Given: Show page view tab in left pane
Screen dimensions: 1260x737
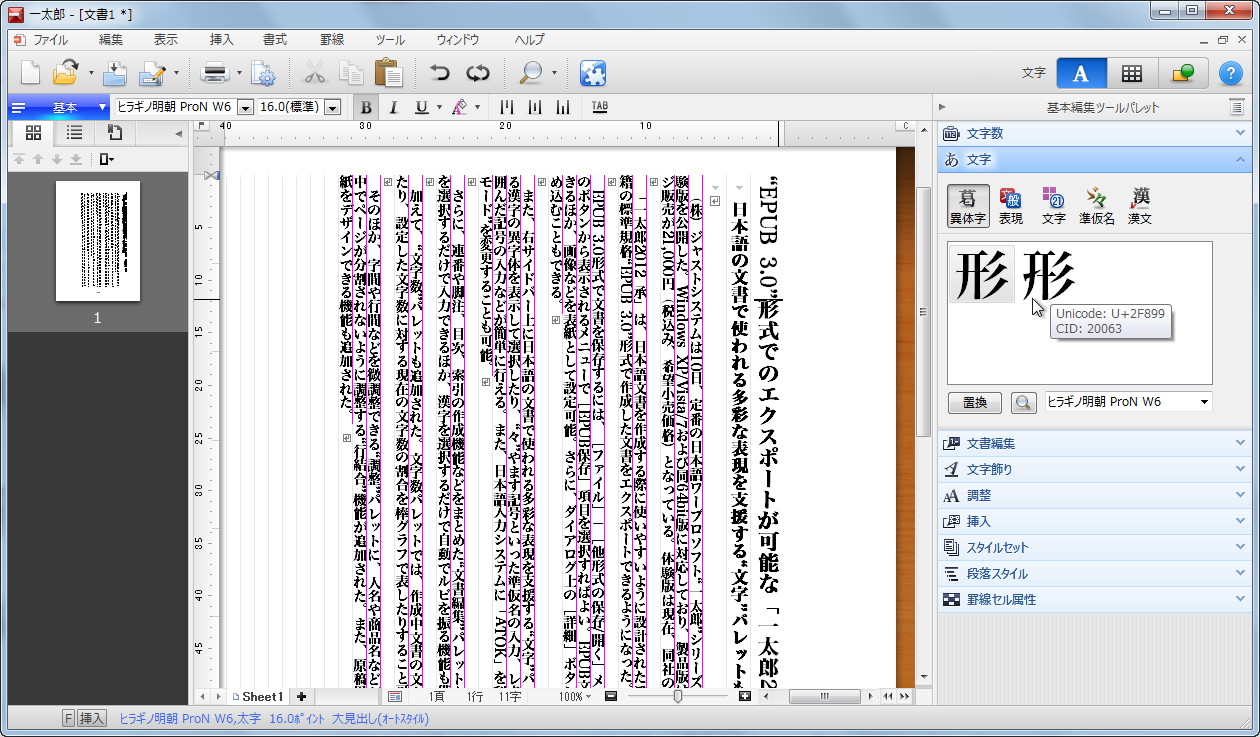Looking at the screenshot, I should click(115, 132).
